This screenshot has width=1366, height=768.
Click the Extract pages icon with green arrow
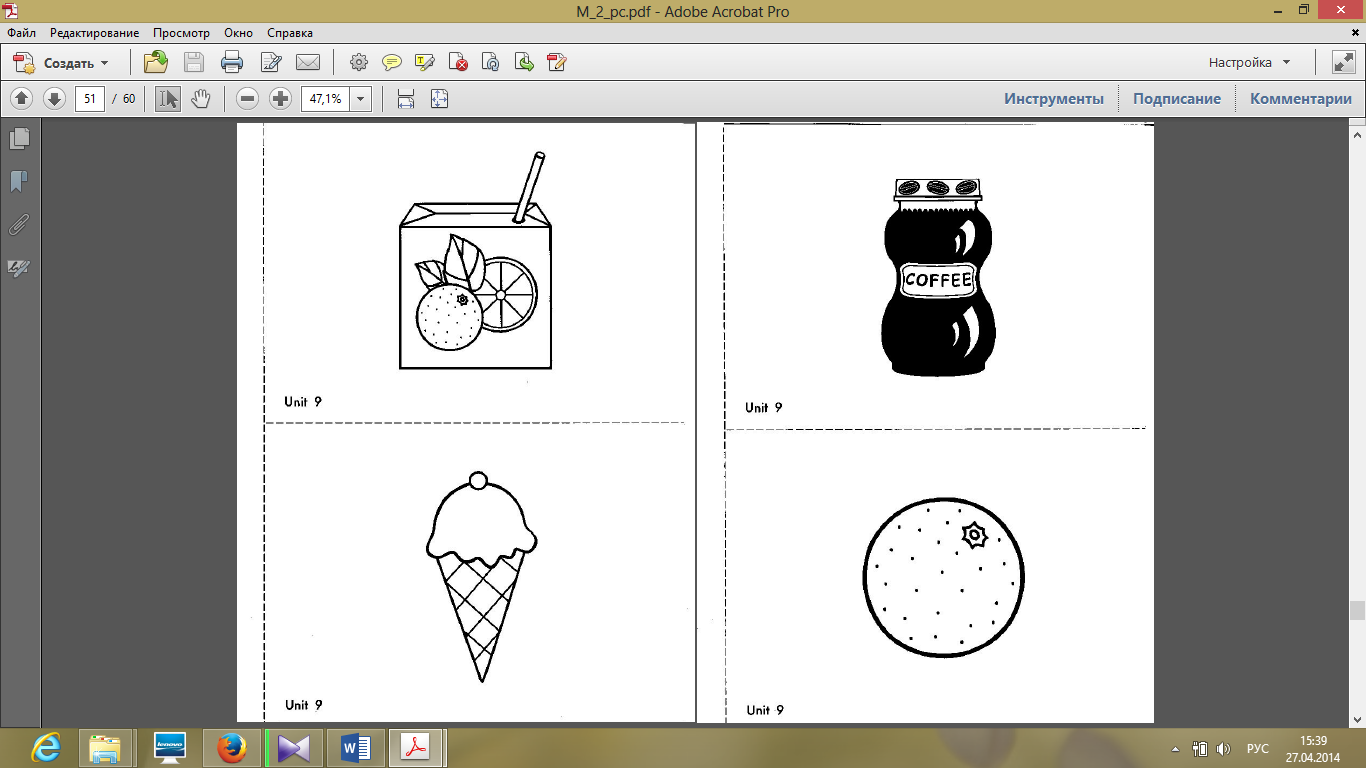pyautogui.click(x=524, y=63)
